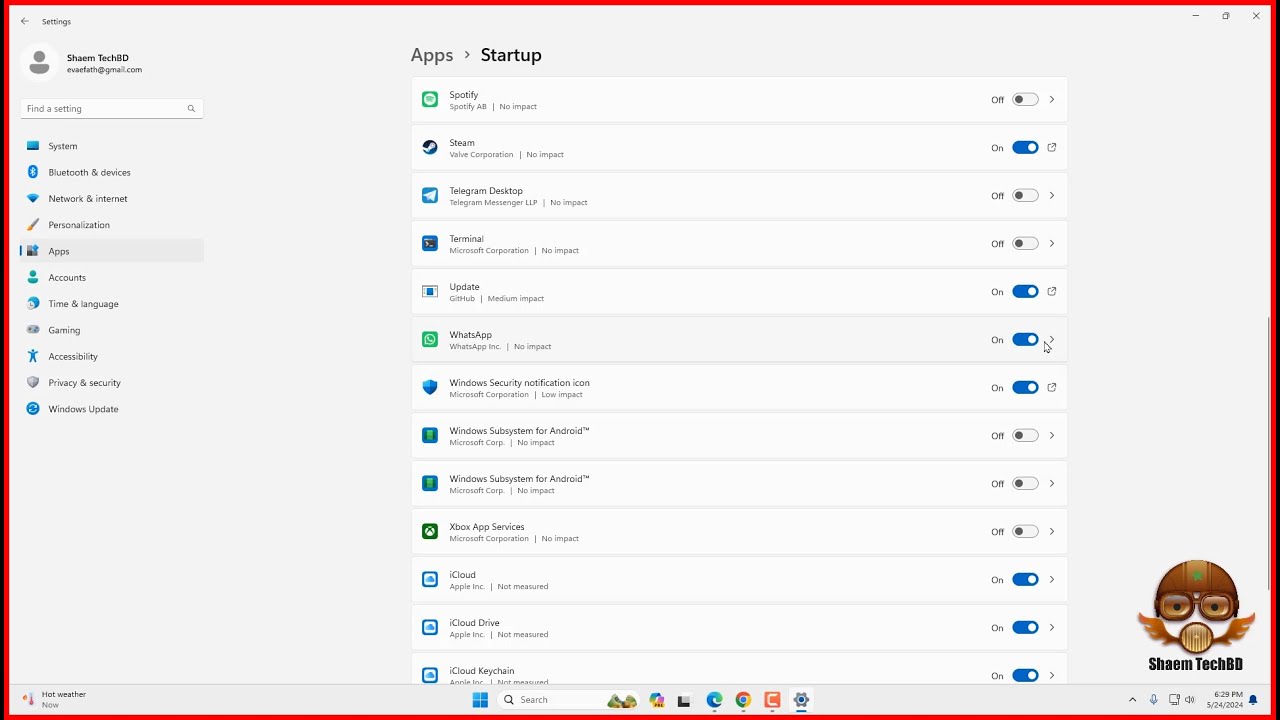1280x720 pixels.
Task: Open Network & internet settings
Action: [111, 199]
